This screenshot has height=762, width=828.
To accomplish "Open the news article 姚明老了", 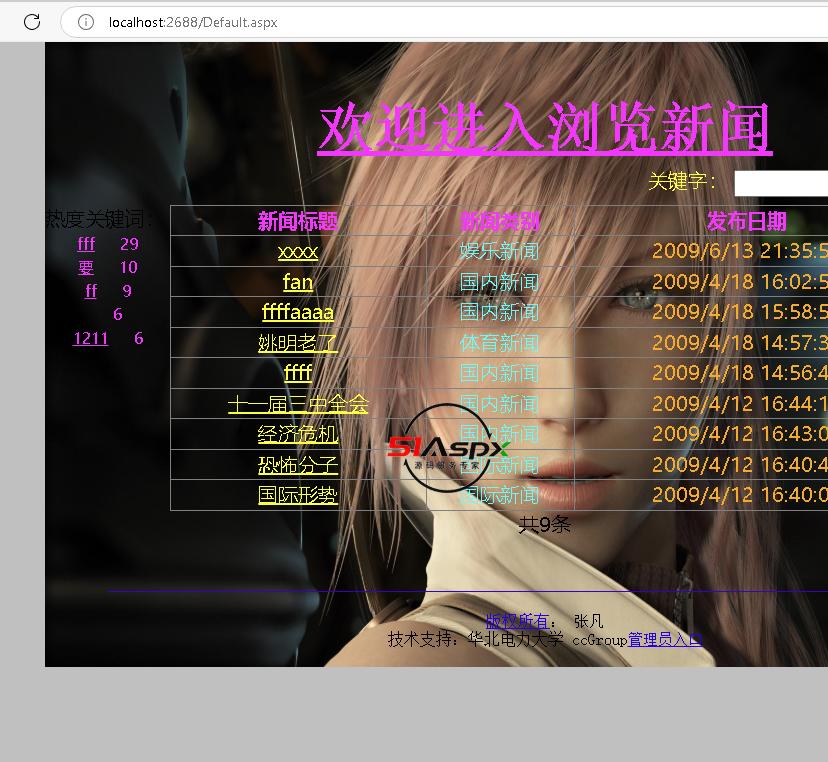I will click(298, 343).
